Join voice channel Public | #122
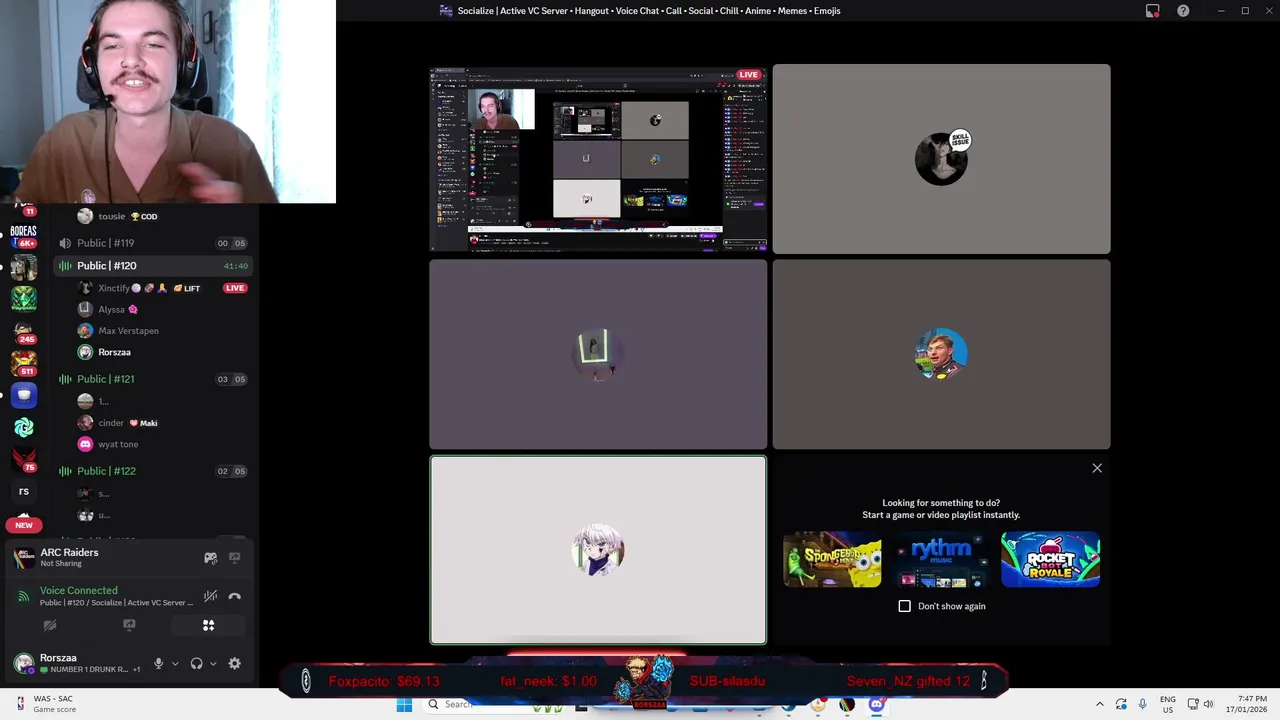Image resolution: width=1280 pixels, height=720 pixels. (x=151, y=471)
